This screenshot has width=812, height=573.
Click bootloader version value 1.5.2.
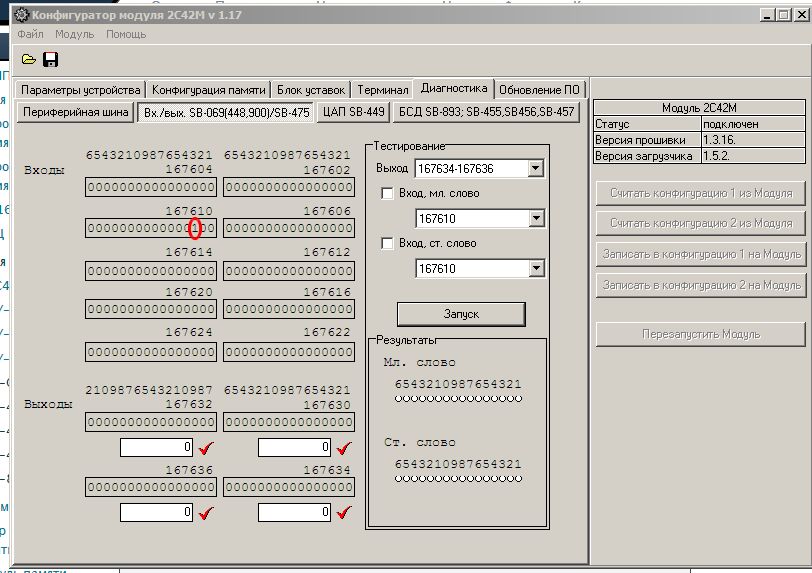coord(753,156)
